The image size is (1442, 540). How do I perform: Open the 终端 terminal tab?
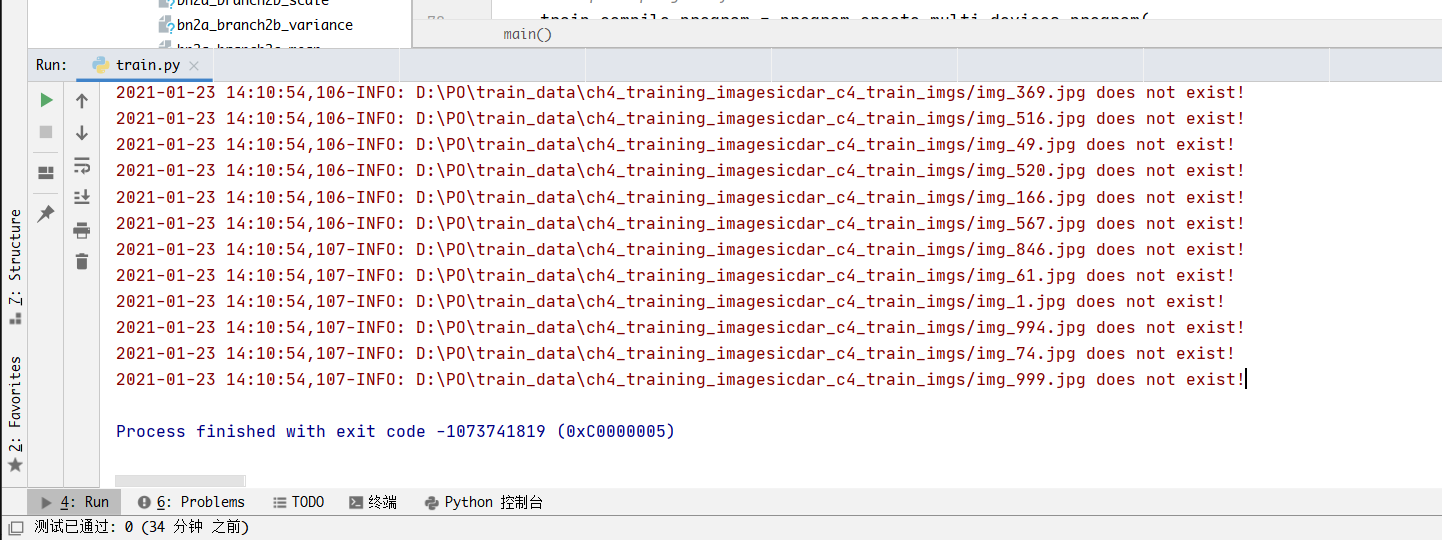point(372,502)
